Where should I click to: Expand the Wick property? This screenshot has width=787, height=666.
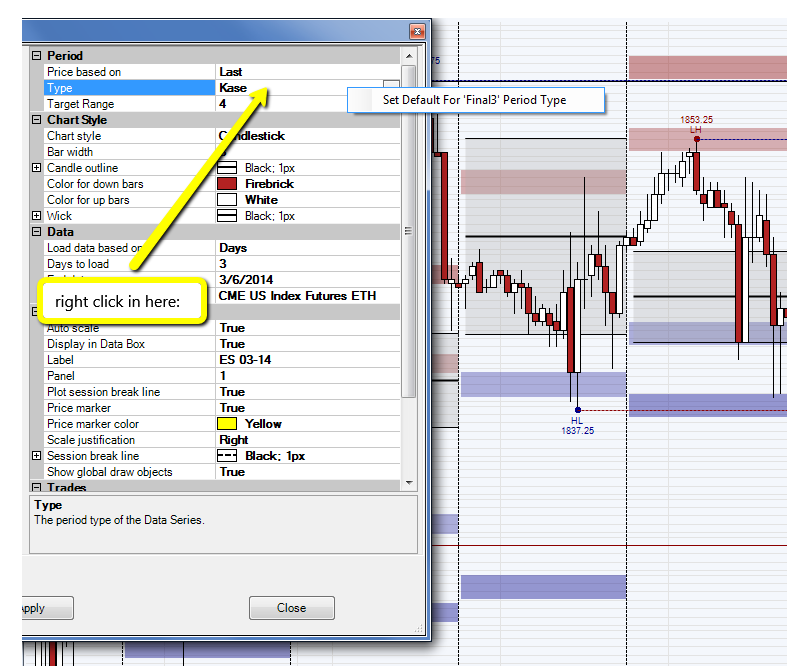(36, 216)
